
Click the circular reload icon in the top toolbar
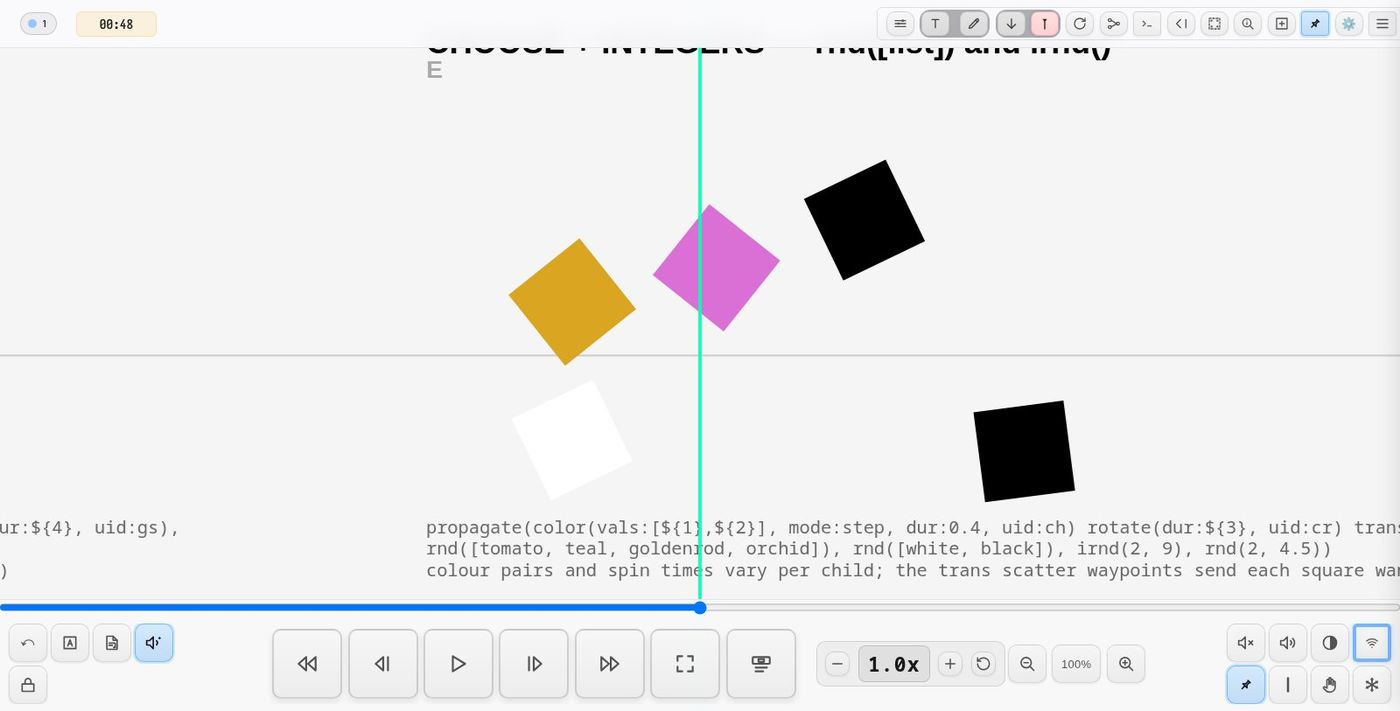click(1080, 24)
